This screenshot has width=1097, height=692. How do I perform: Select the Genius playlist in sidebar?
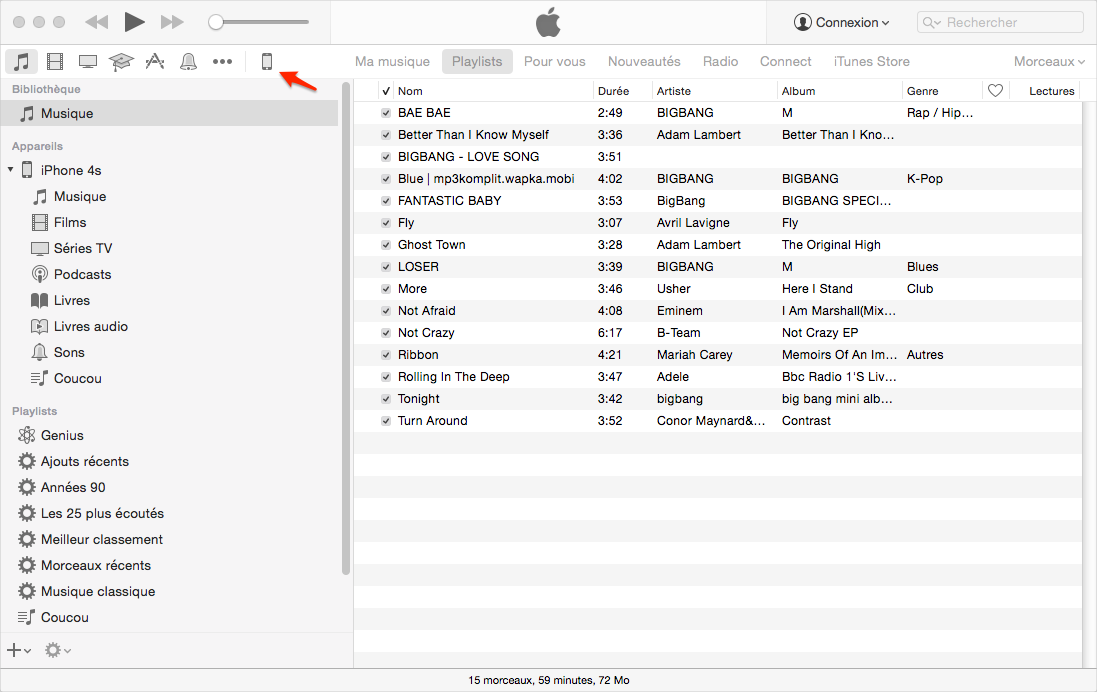pyautogui.click(x=62, y=436)
